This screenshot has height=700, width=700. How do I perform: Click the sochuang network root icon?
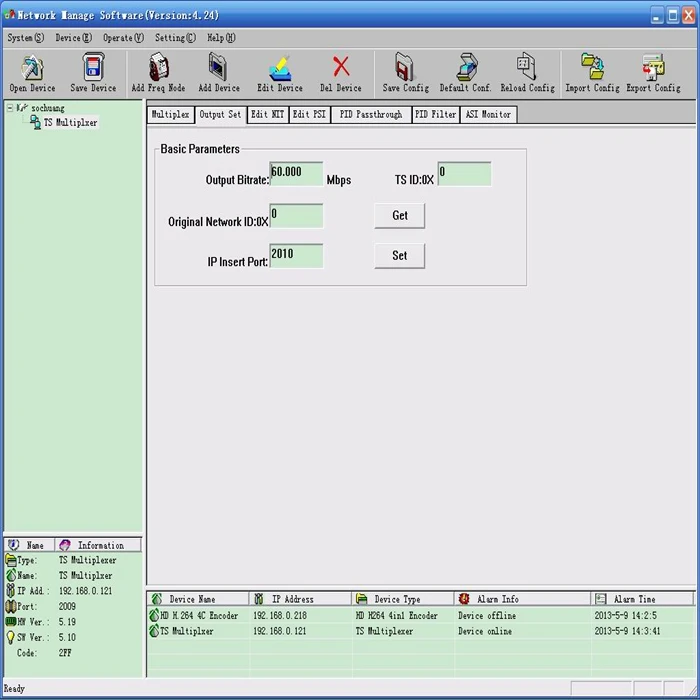22,108
